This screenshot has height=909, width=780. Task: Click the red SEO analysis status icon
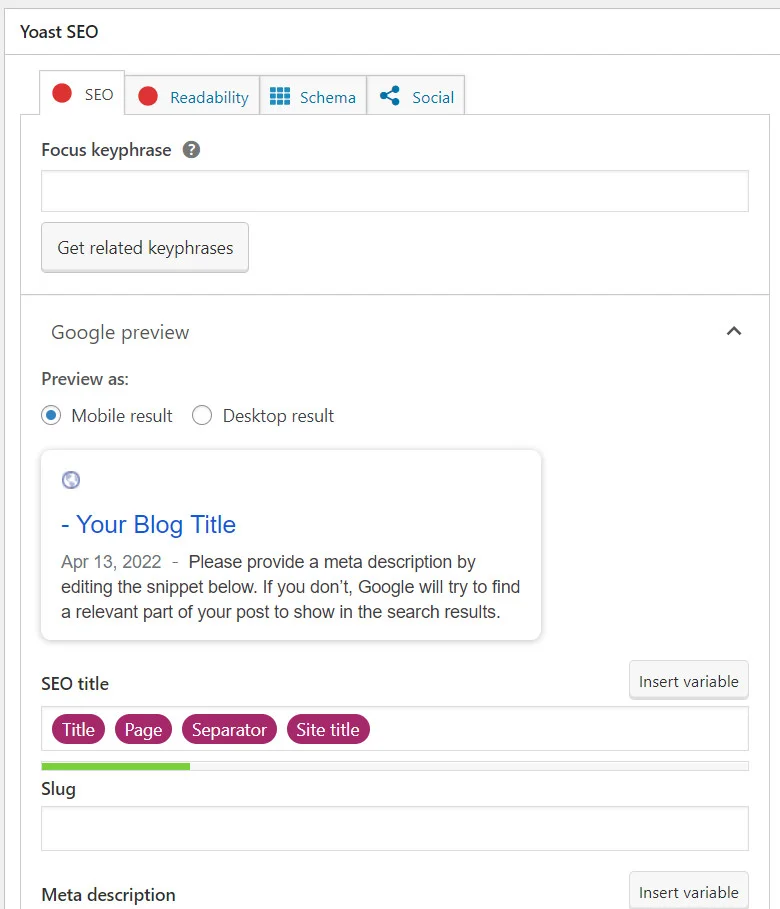61,93
